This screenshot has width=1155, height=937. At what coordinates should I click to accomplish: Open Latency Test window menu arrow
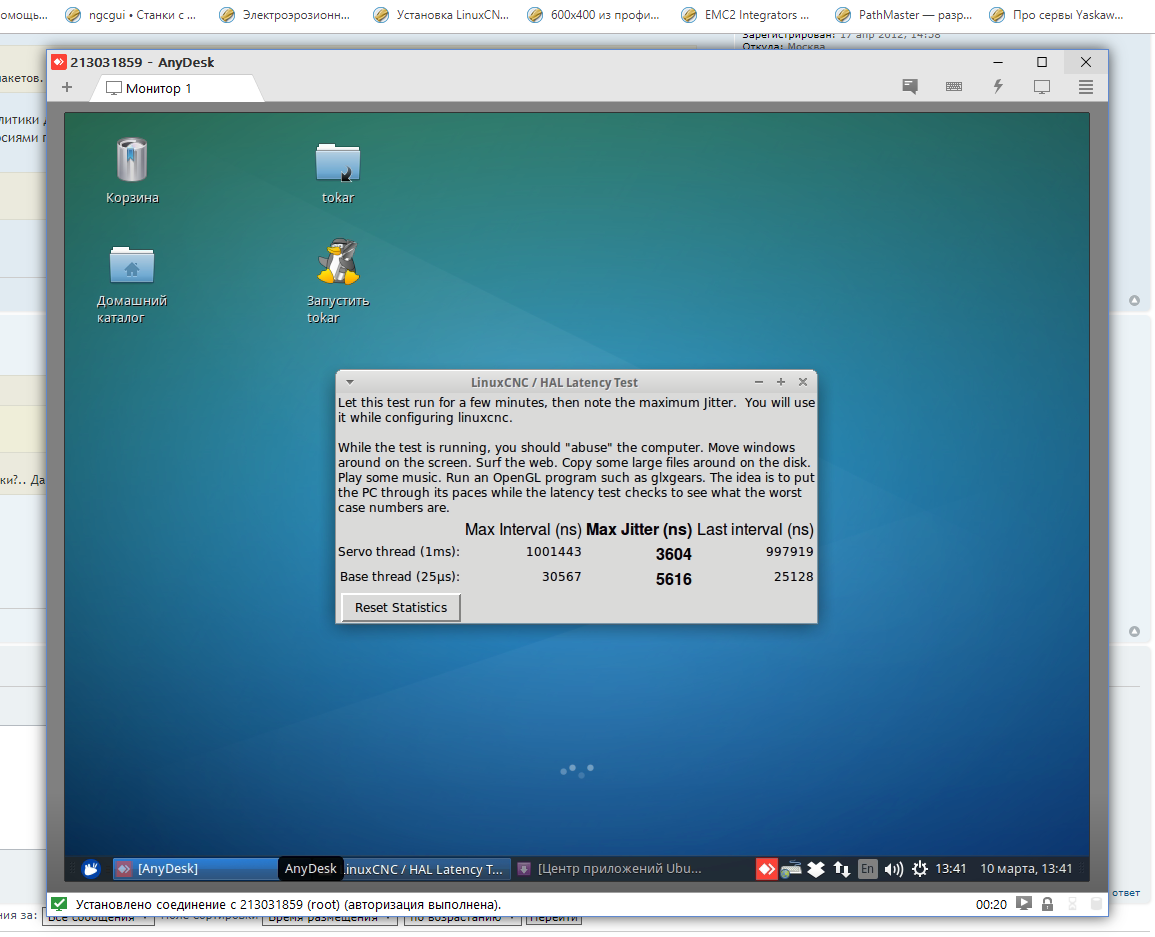(x=350, y=382)
